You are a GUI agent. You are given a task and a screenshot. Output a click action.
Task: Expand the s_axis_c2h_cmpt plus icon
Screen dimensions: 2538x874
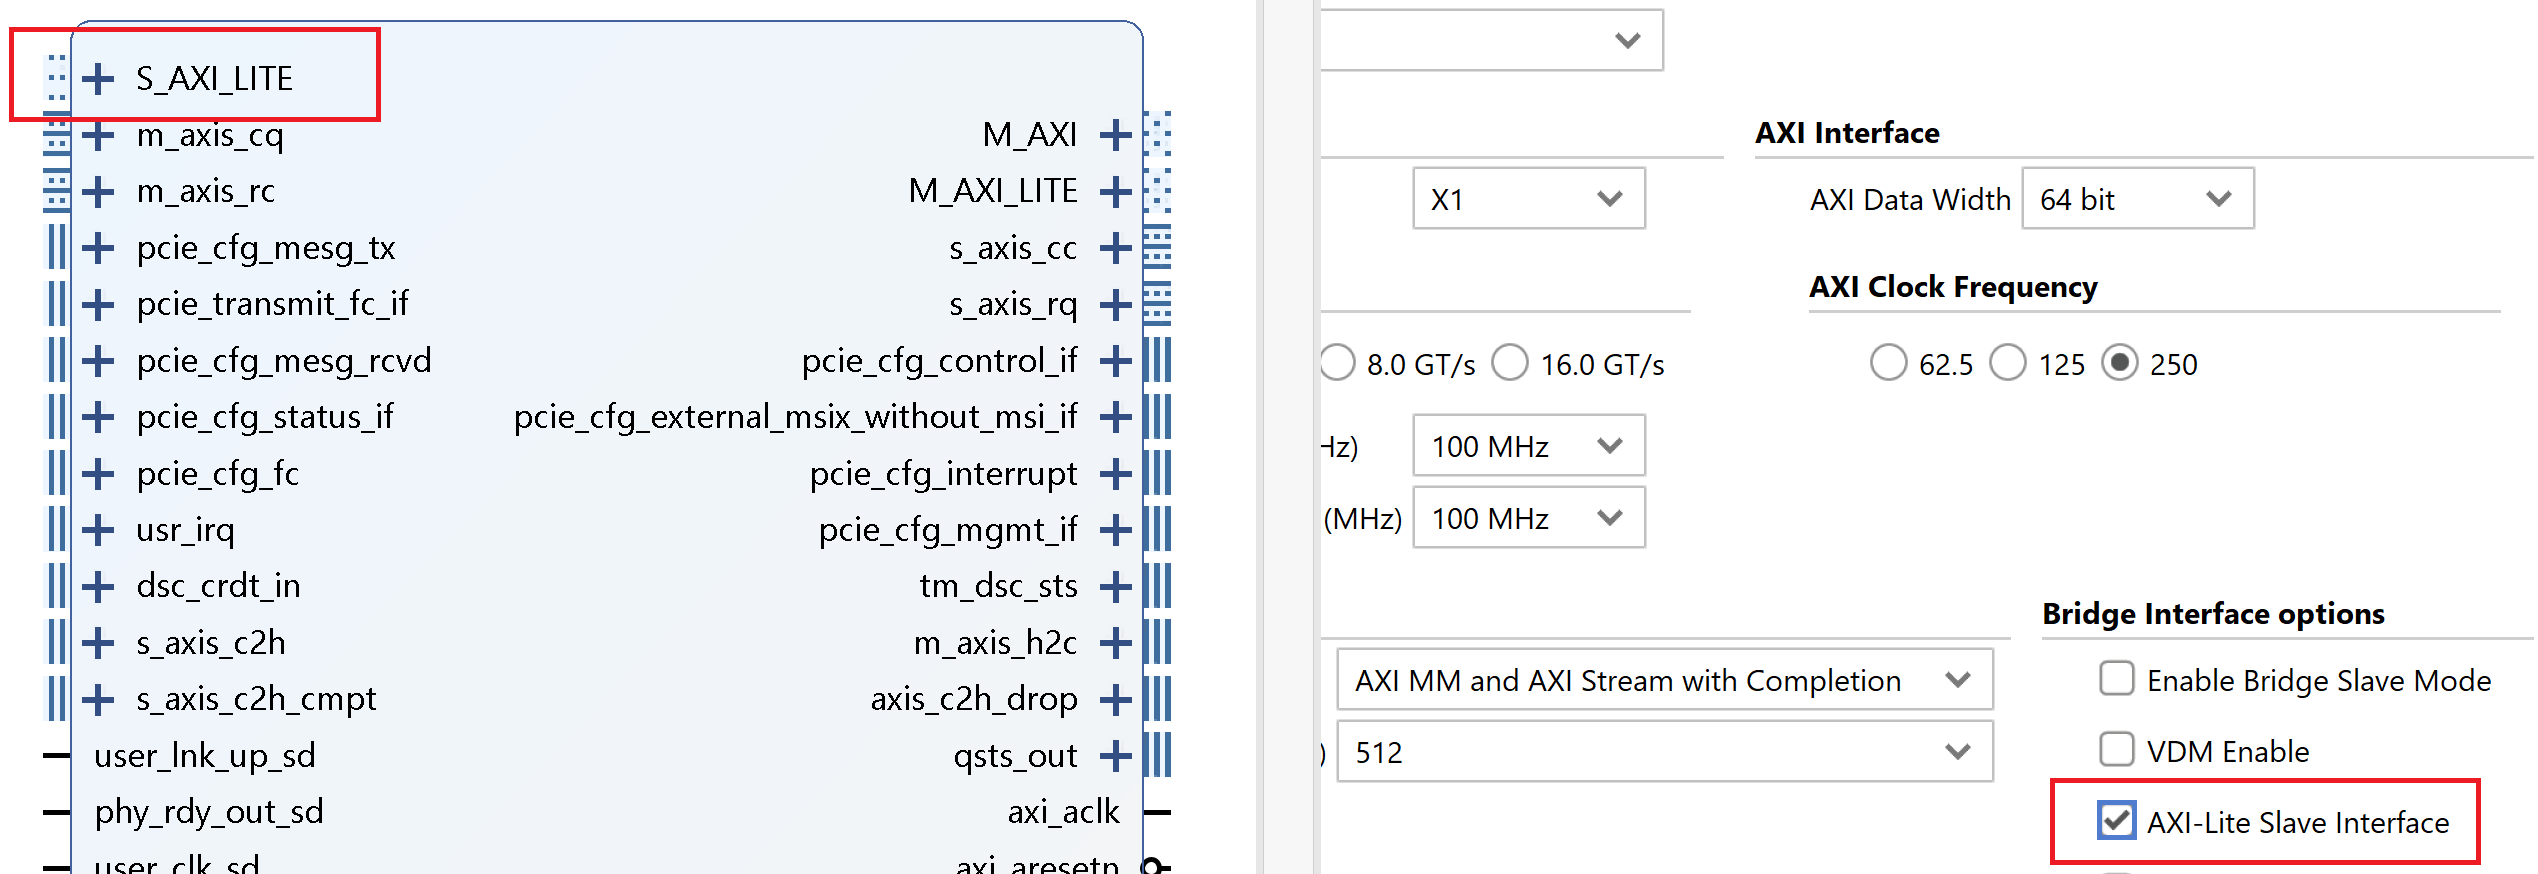[x=98, y=699]
